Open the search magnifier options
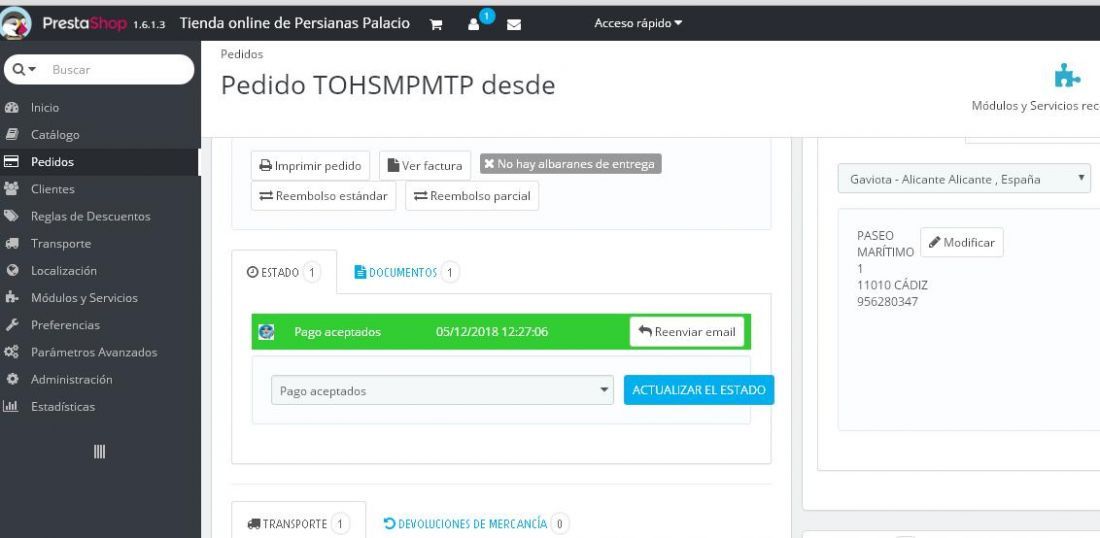 coord(24,69)
